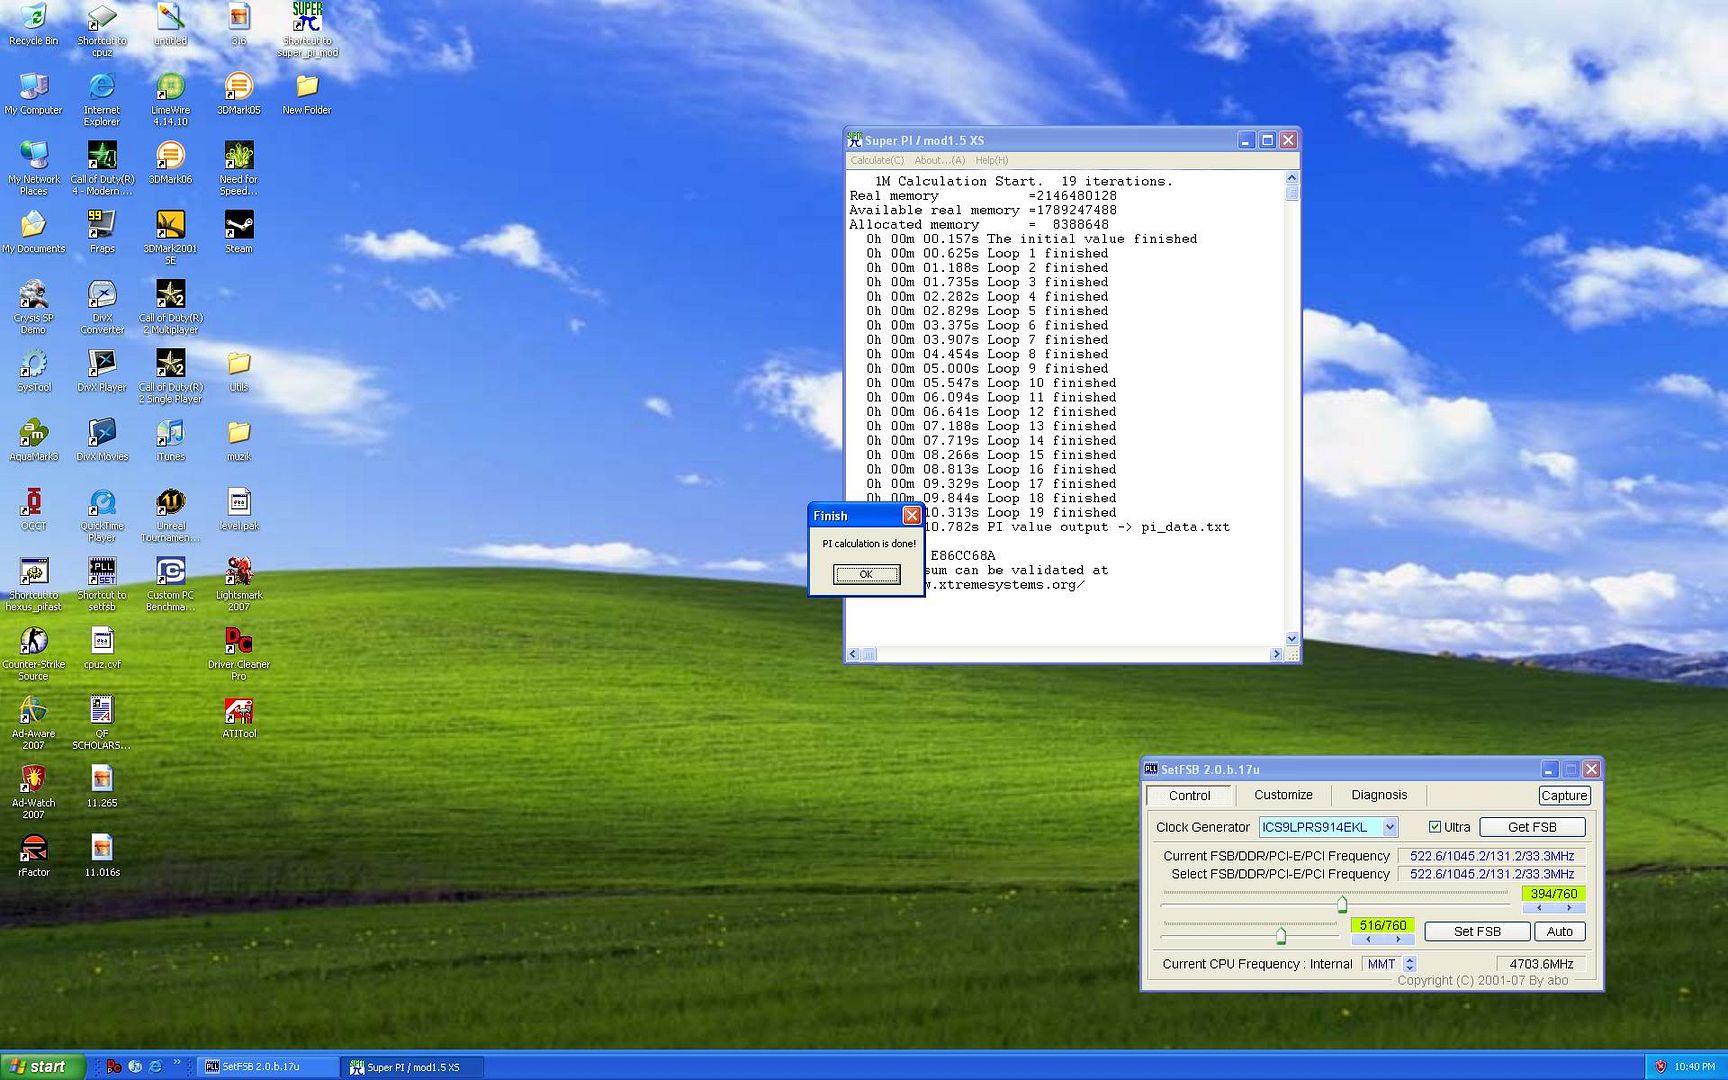Select the Lightsmark 2007 icon
1728x1080 pixels.
[238, 584]
